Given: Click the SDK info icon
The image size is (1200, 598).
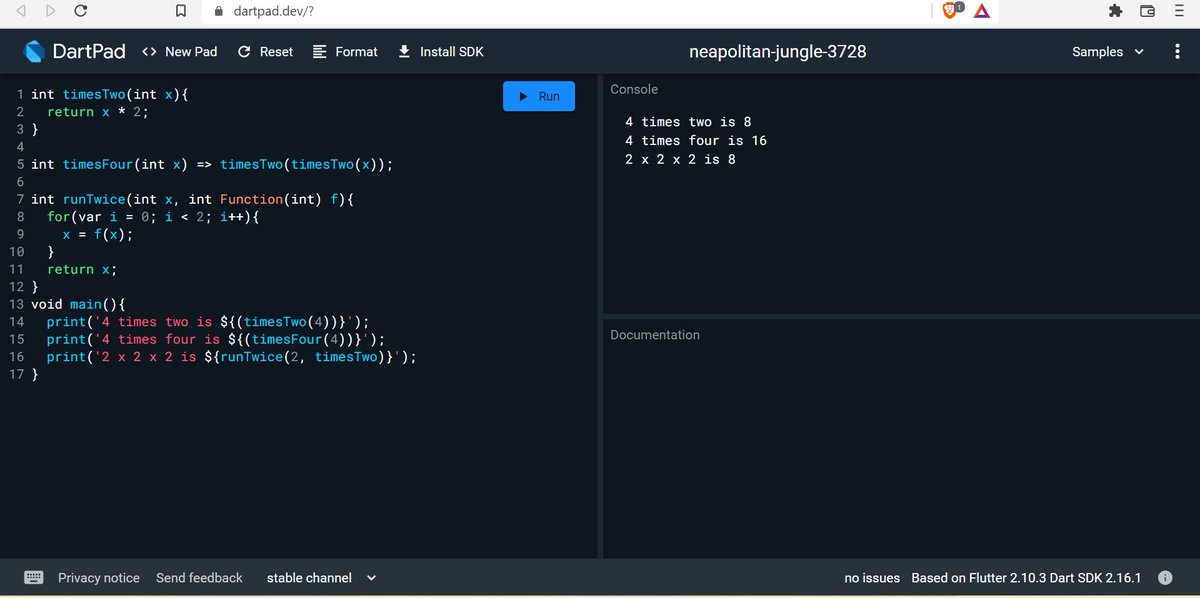Looking at the screenshot, I should (1165, 578).
